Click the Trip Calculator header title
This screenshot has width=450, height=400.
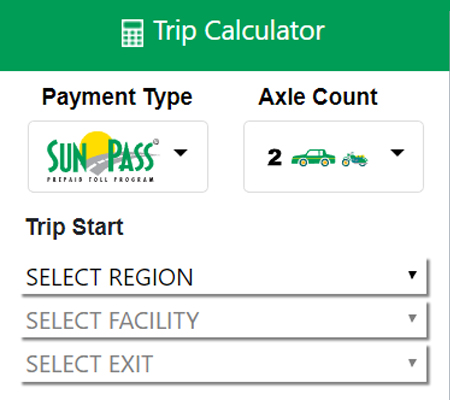coord(239,31)
